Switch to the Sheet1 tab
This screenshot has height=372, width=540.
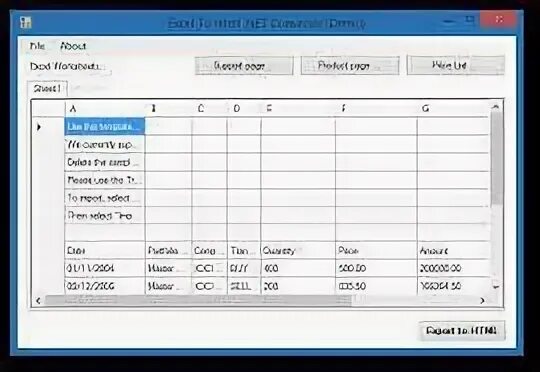(47, 89)
